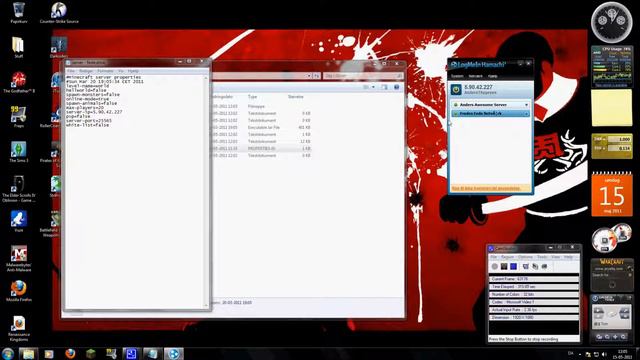This screenshot has height=360, width=640.
Task: Click CamStudio blue stop button
Action: [513, 267]
